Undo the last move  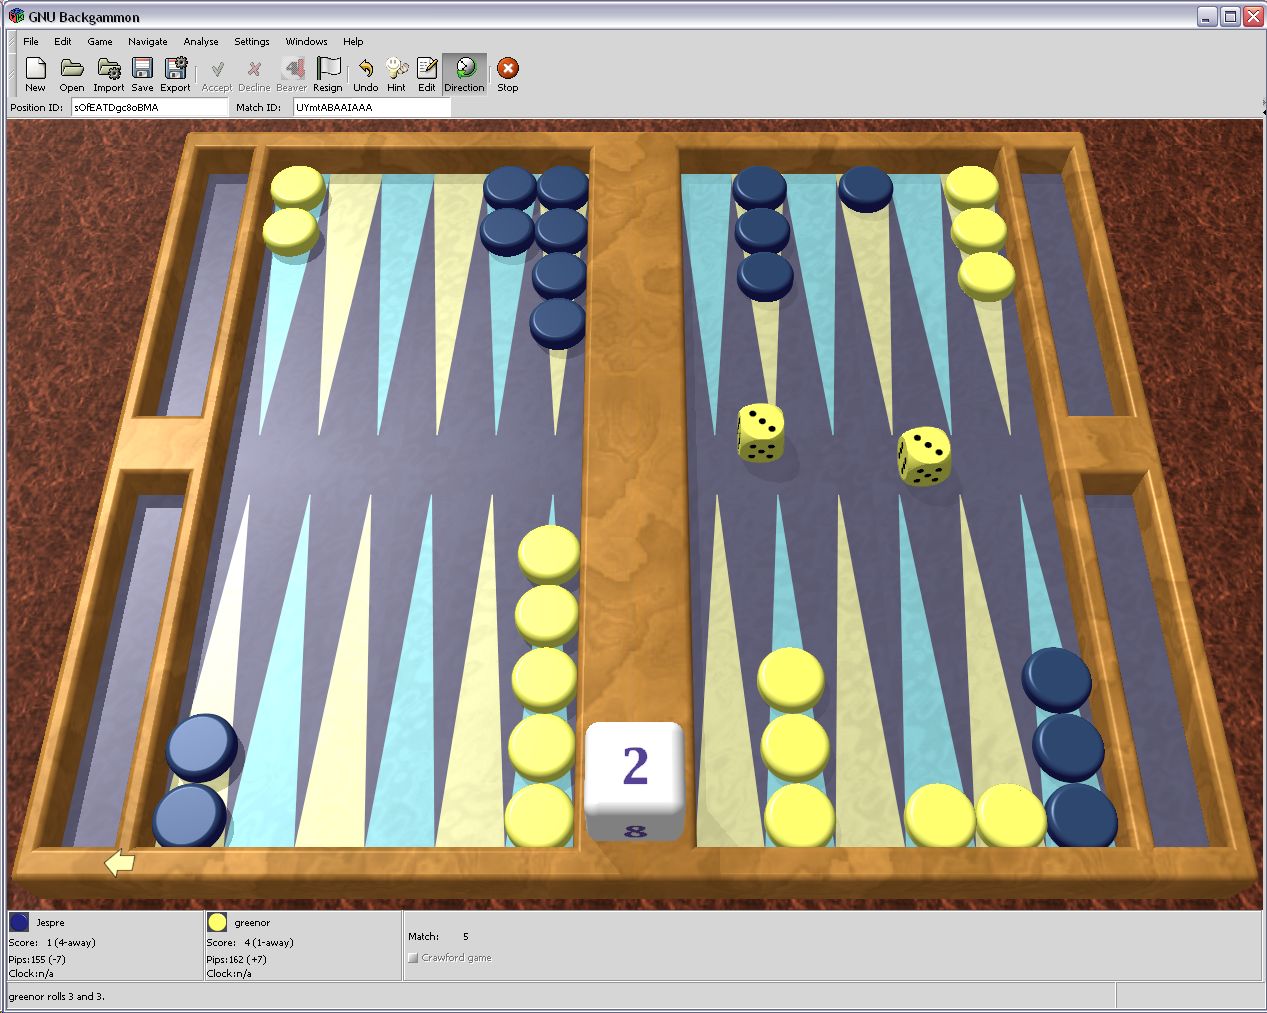pos(365,74)
